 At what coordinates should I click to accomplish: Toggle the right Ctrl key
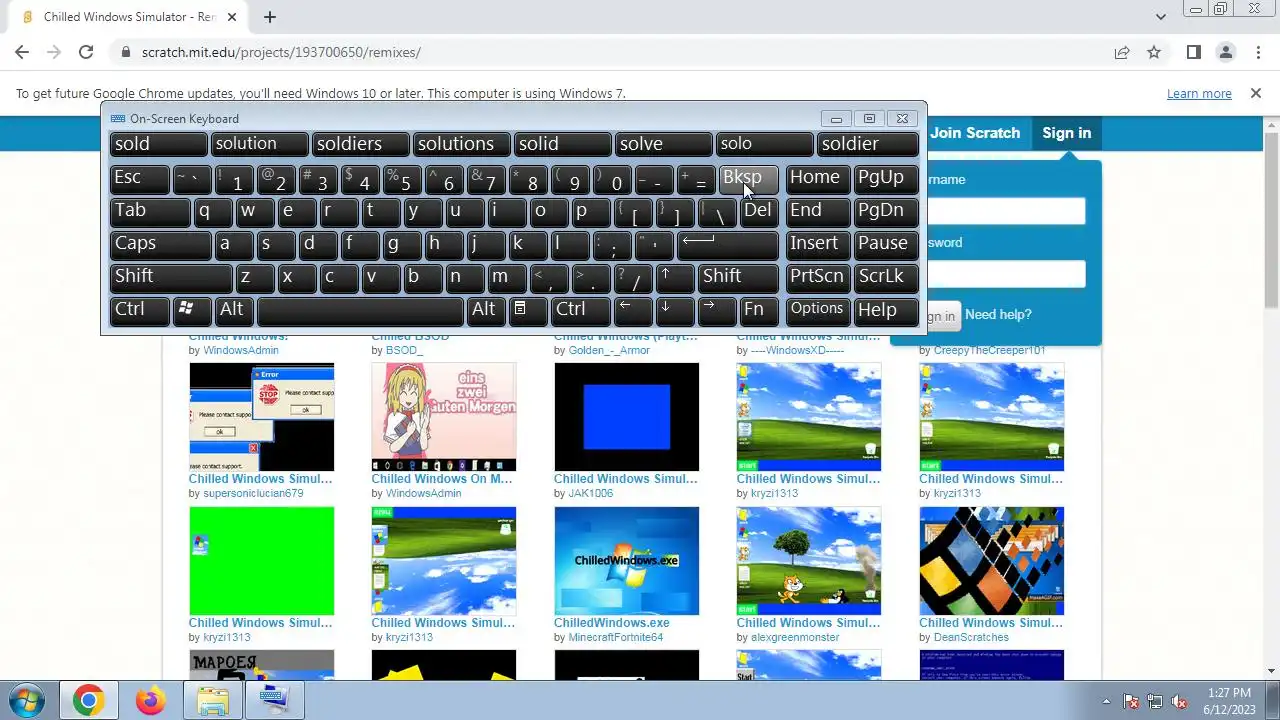pyautogui.click(x=580, y=310)
